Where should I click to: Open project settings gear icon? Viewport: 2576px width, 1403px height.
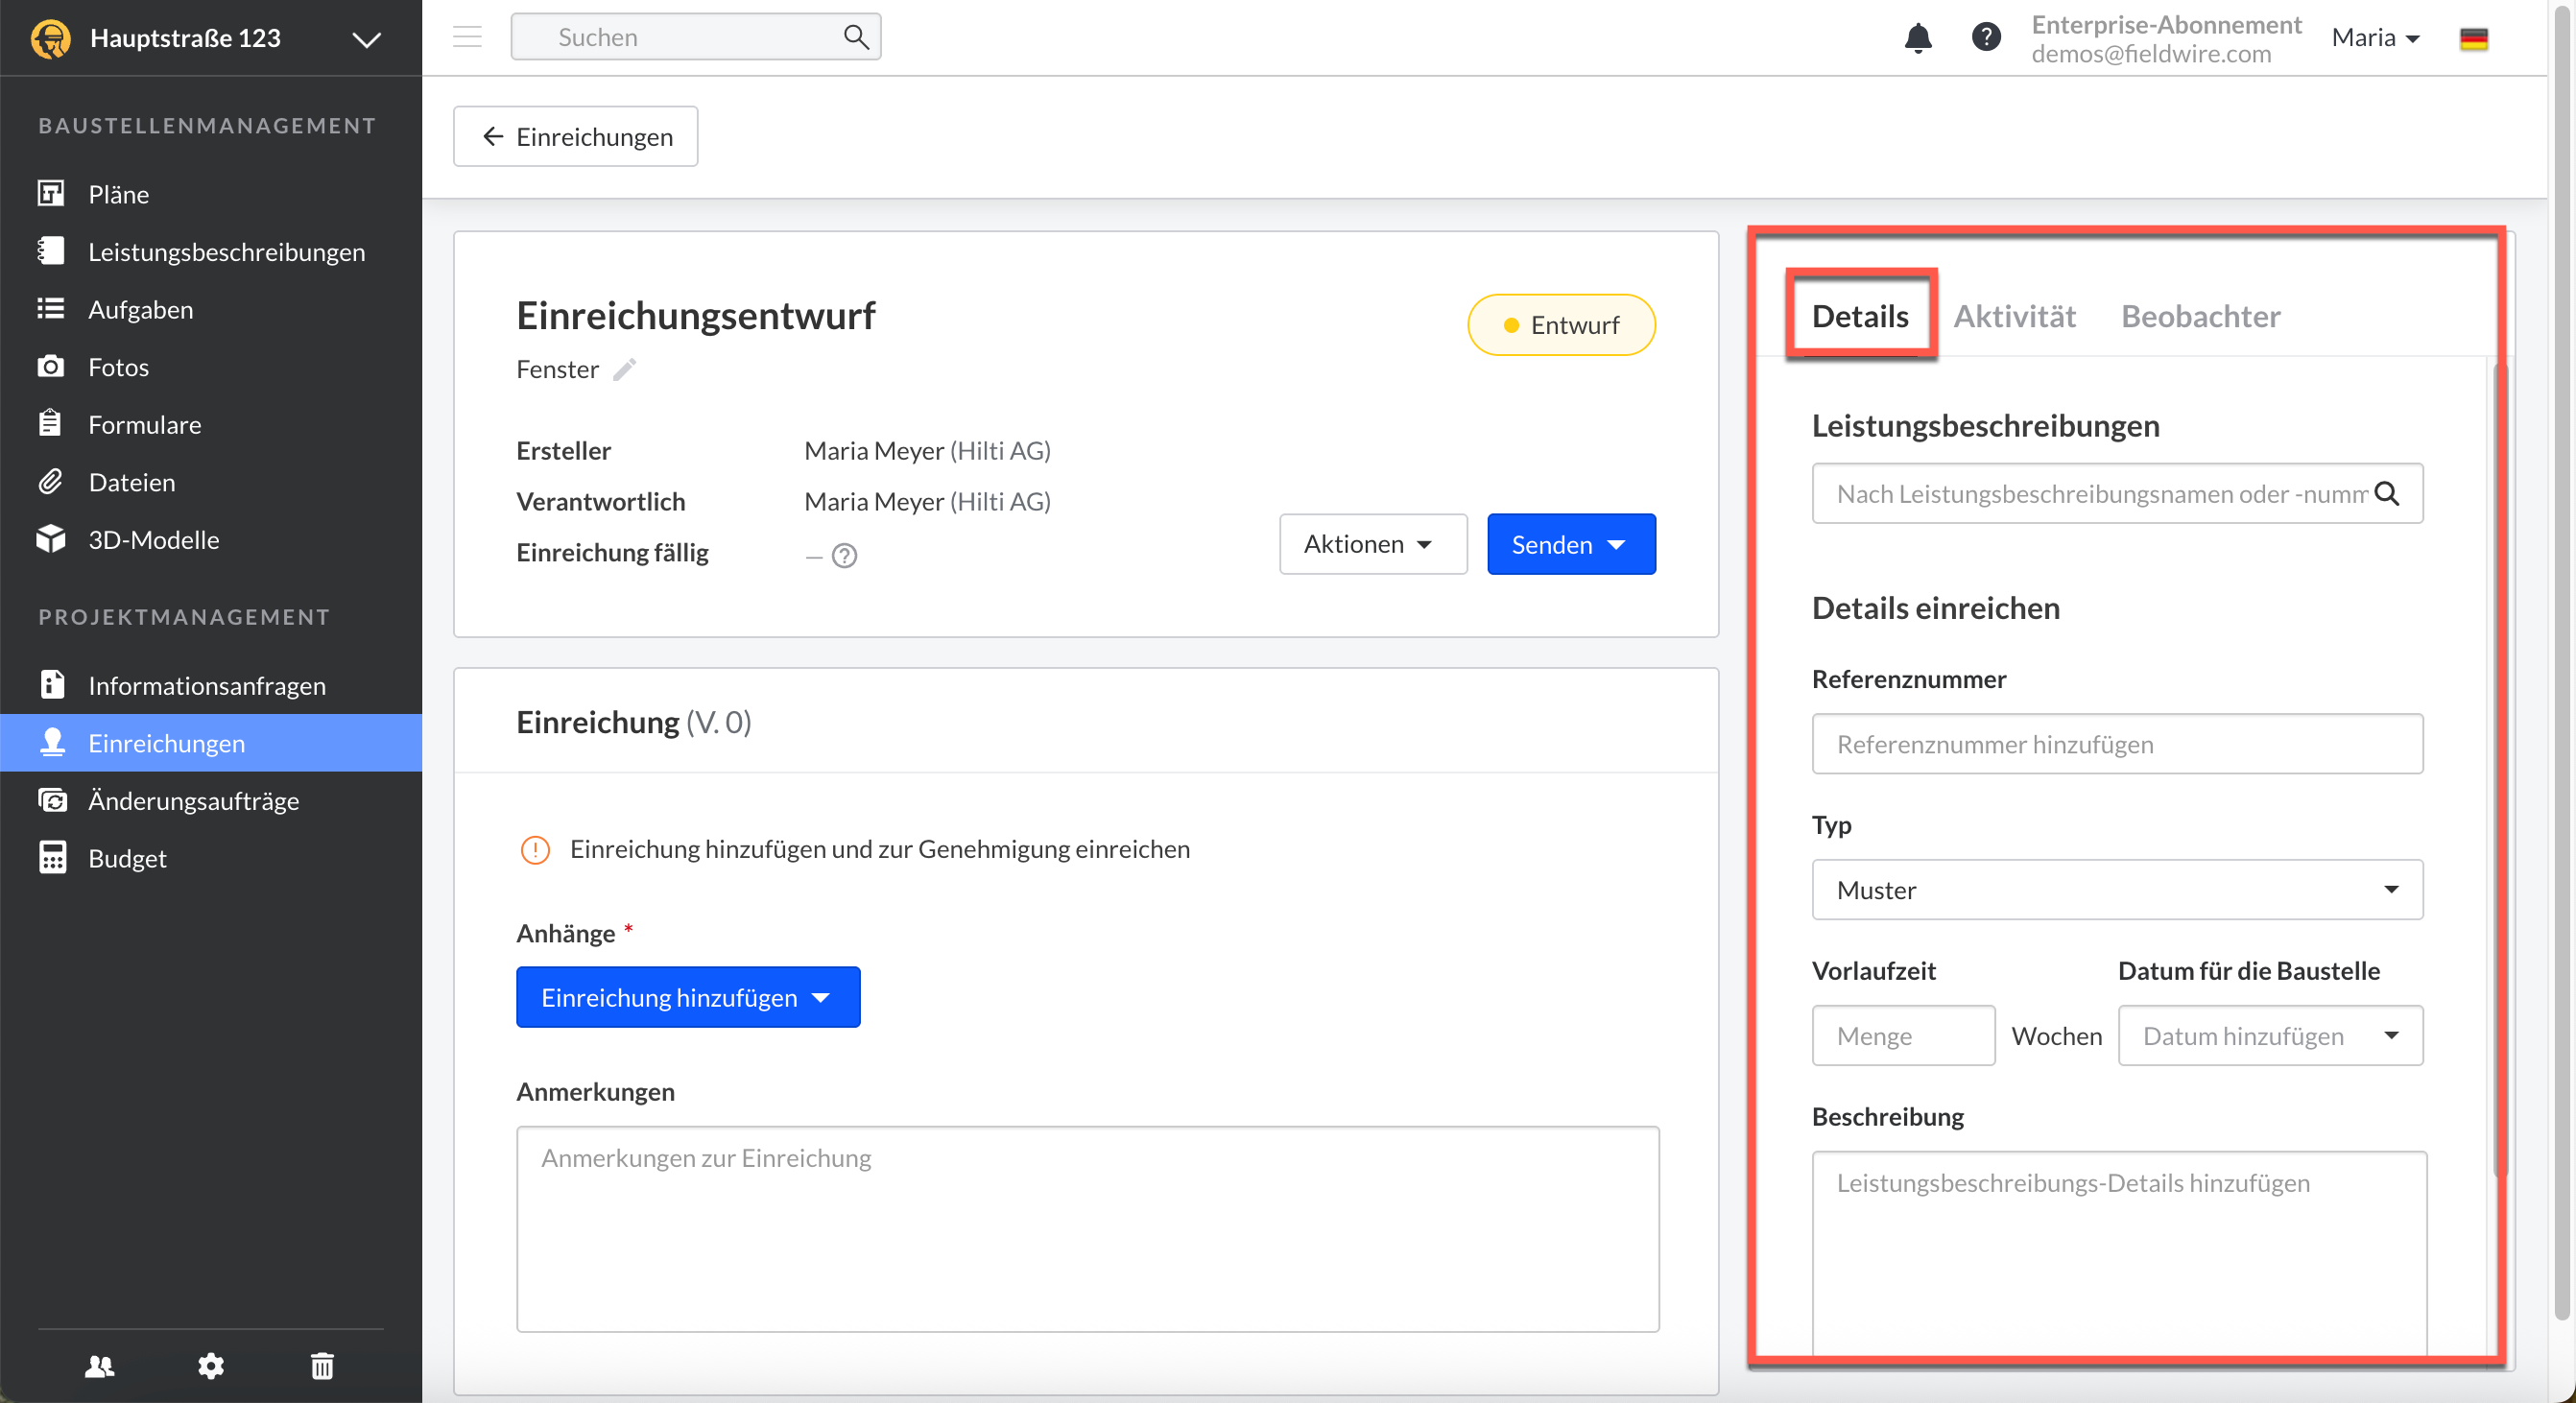[210, 1366]
